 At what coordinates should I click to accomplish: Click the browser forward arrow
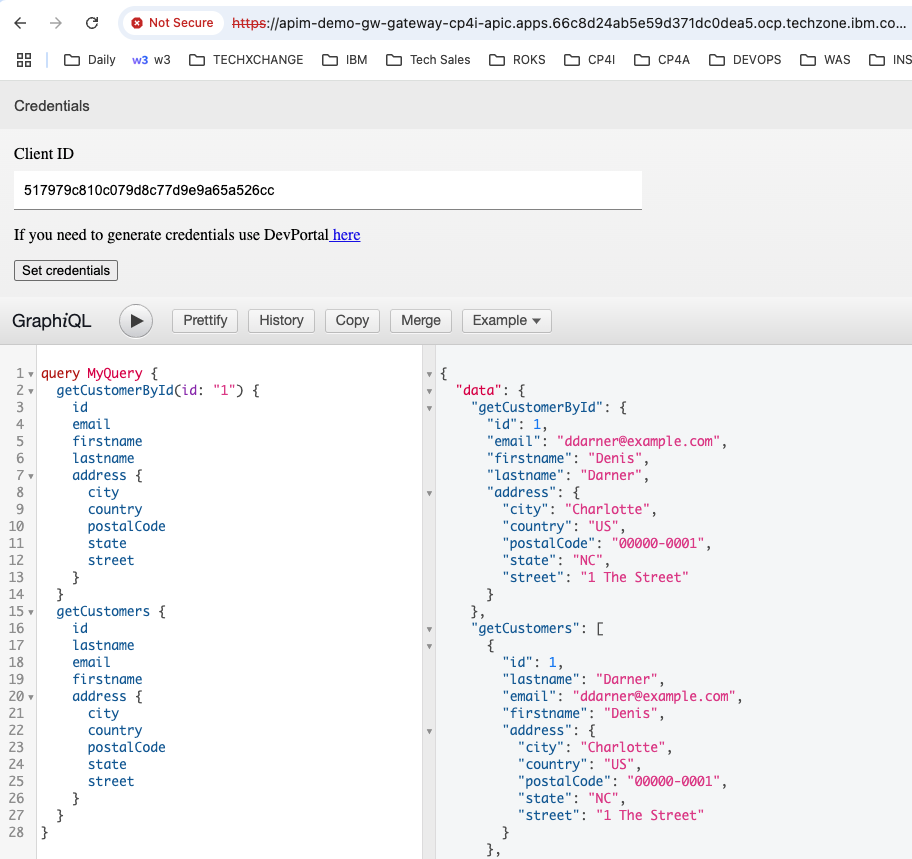coord(57,23)
